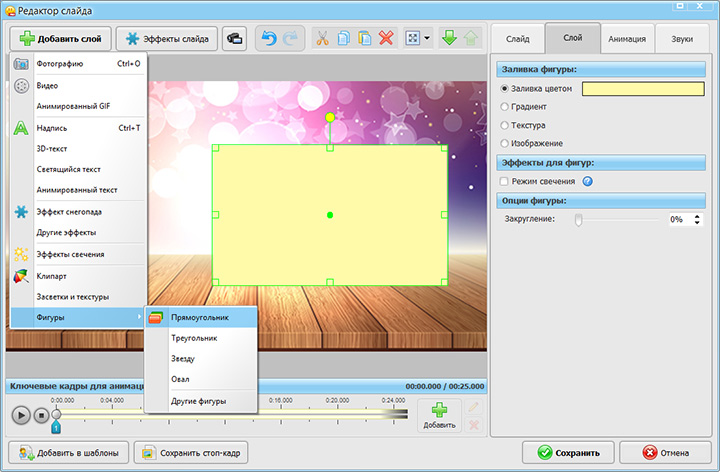Choose the Эффект снегопада menu entry
The image size is (720, 472).
(78, 212)
